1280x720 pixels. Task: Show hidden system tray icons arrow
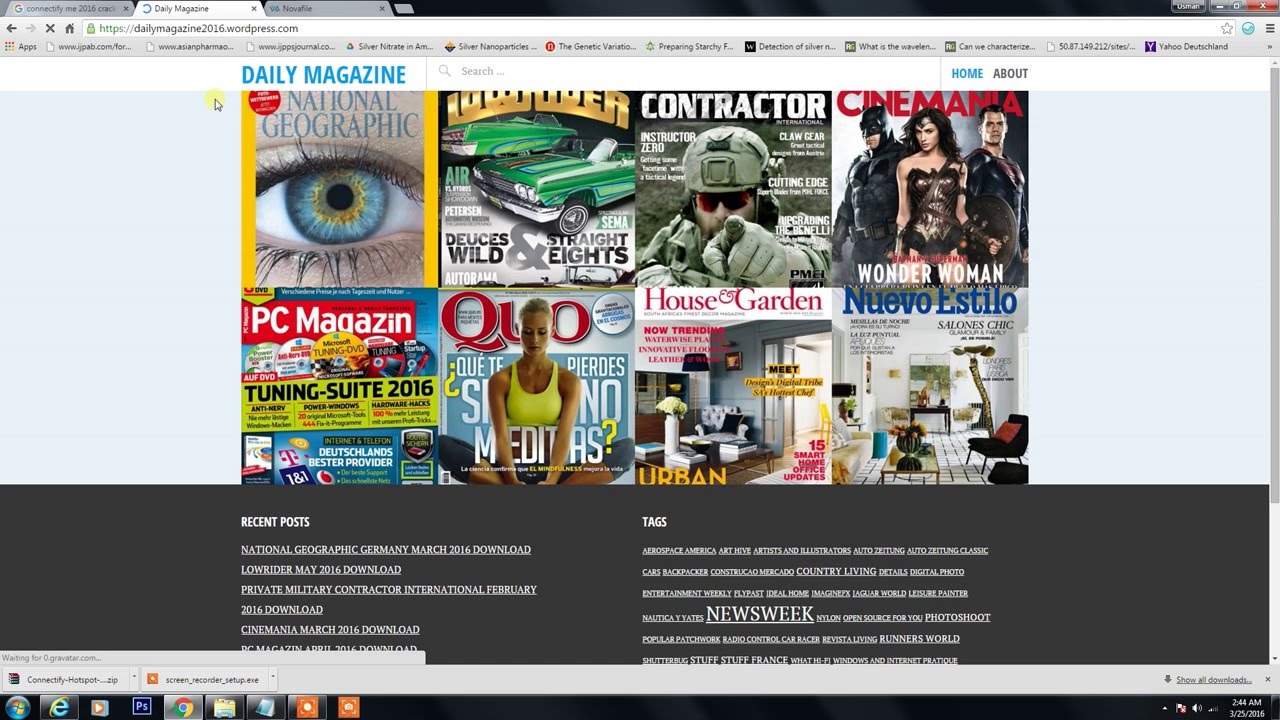tap(1165, 708)
